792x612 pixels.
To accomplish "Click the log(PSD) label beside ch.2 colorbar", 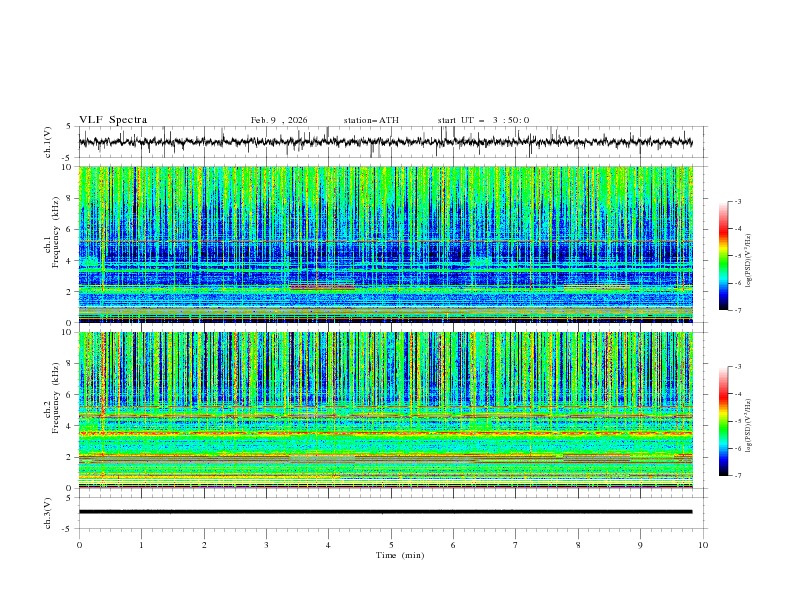I will click(x=748, y=426).
